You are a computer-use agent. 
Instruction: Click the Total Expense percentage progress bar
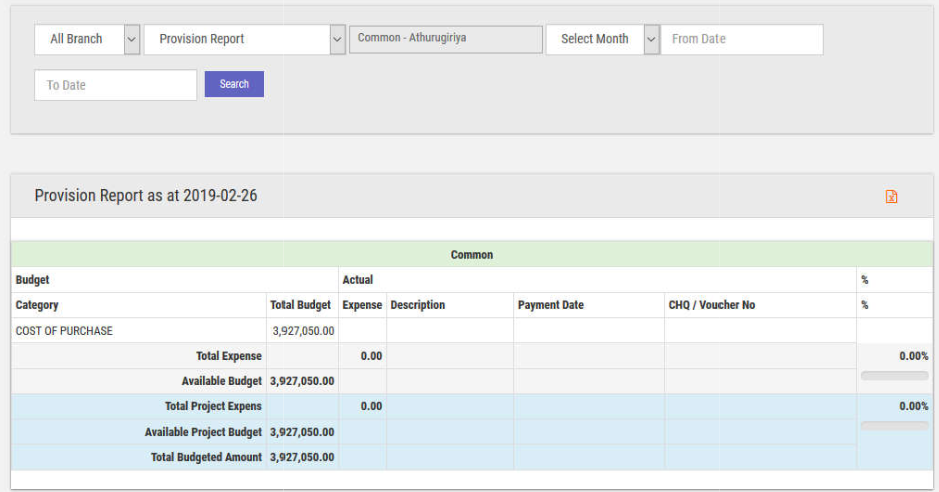click(x=894, y=376)
